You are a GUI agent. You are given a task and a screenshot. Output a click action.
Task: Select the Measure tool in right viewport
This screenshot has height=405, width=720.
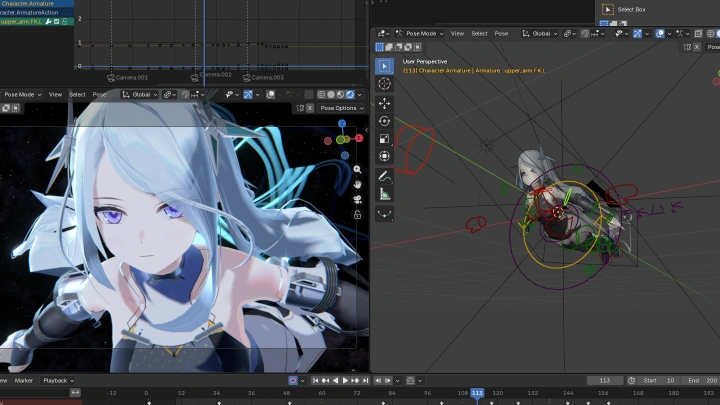tap(384, 194)
